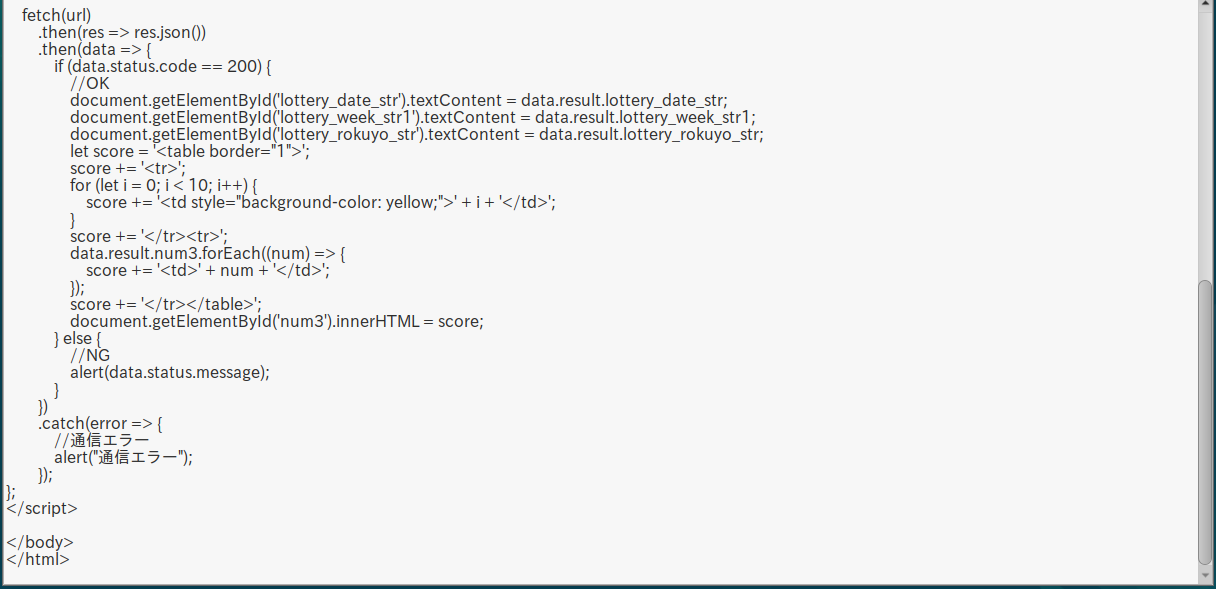This screenshot has height=589, width=1216.
Task: Click the '.catch(error => {' line
Action: point(100,424)
